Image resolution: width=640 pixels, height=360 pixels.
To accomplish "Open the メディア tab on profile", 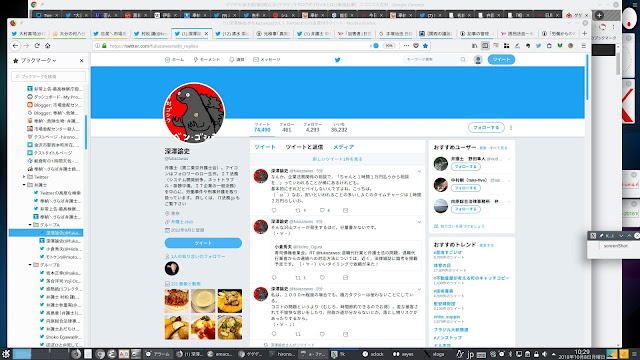I will [344, 147].
